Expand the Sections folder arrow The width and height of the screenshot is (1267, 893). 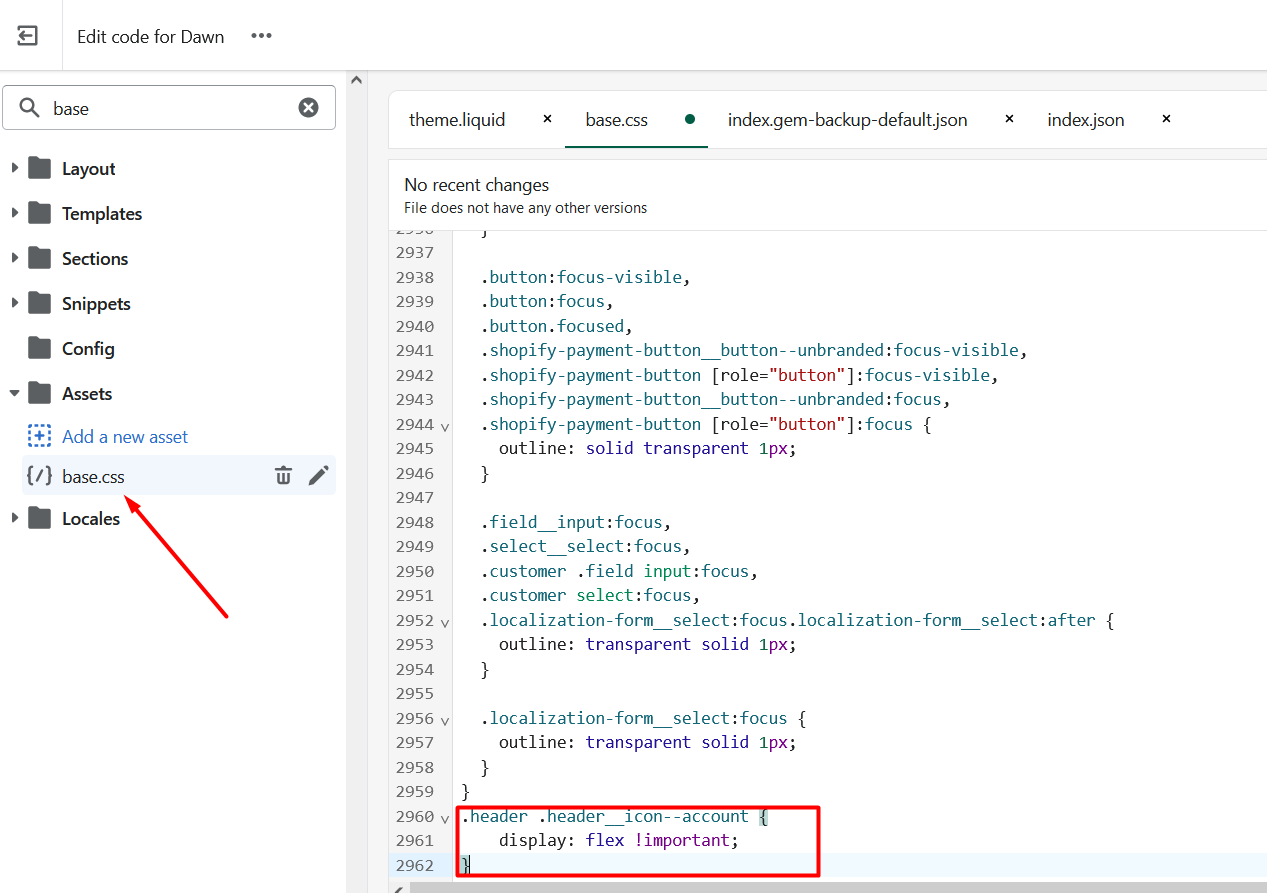pos(15,258)
